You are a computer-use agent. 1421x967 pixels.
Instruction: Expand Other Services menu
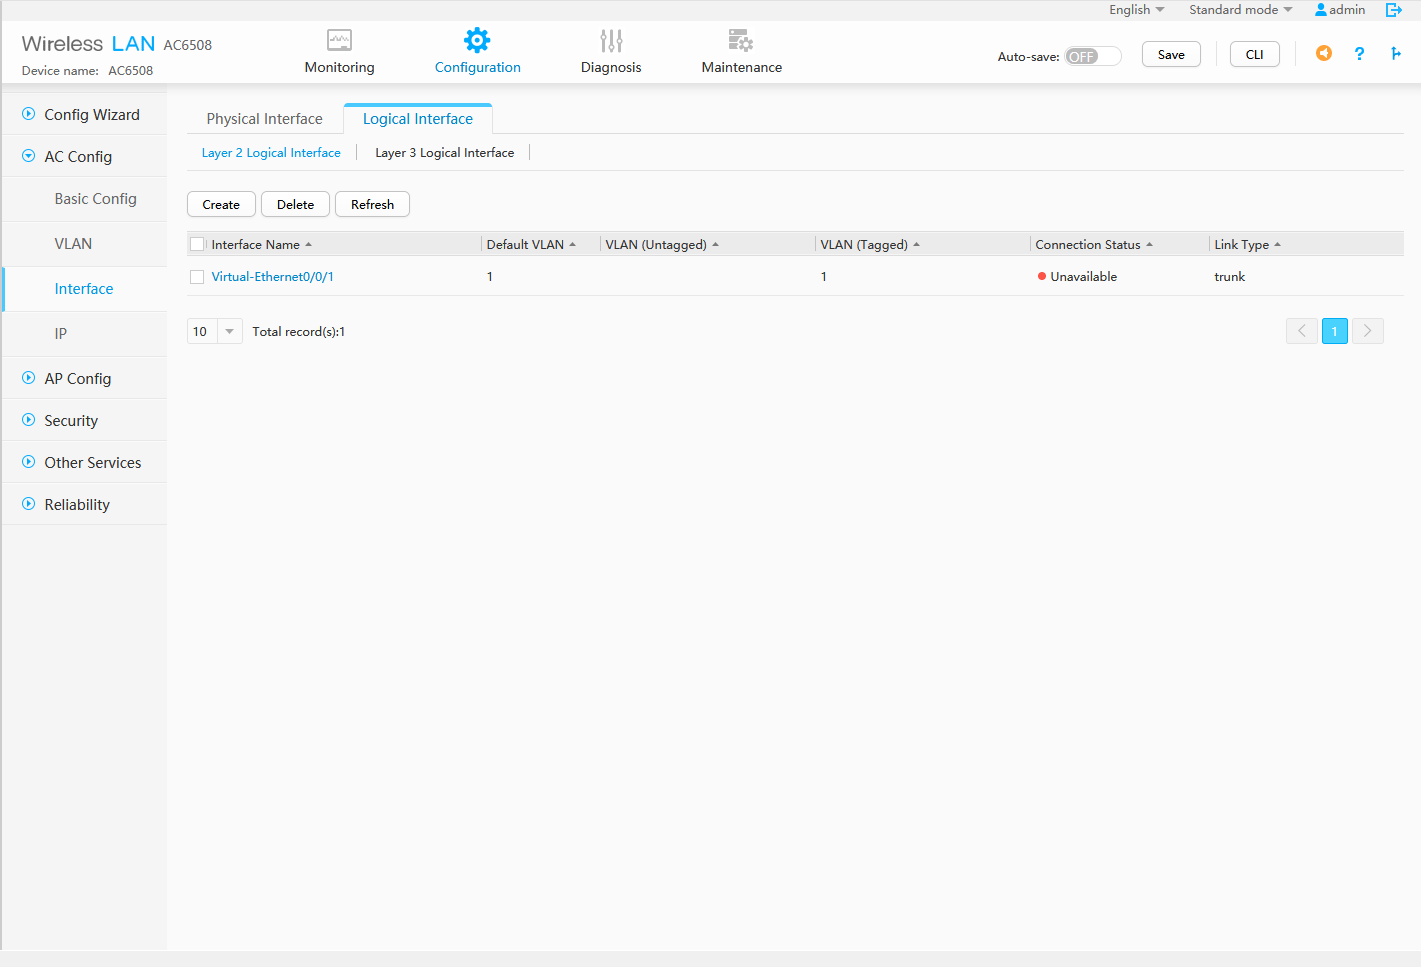(83, 462)
